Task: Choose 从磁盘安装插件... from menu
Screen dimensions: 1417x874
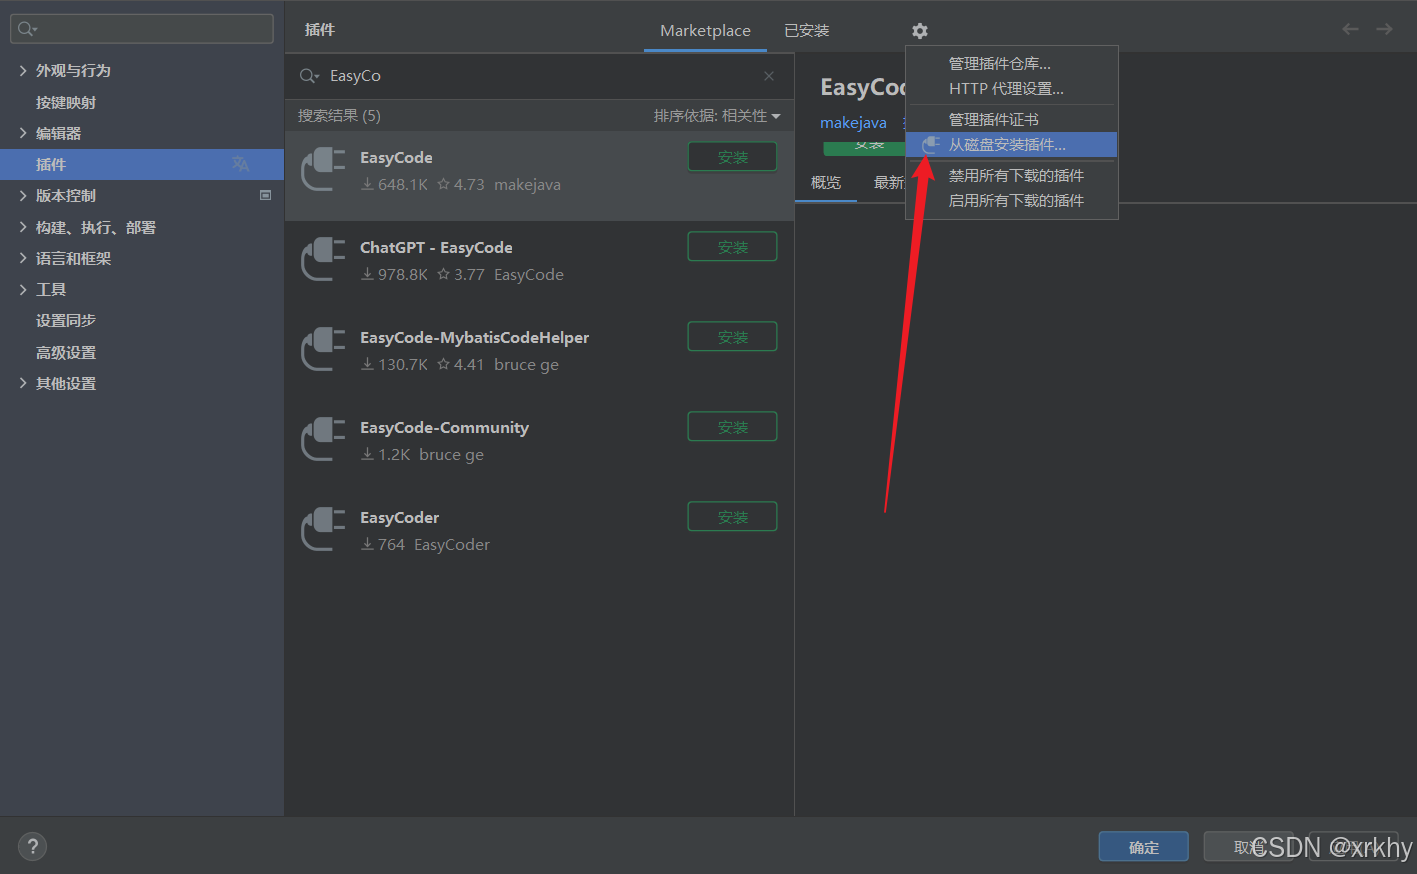Action: pos(1011,145)
